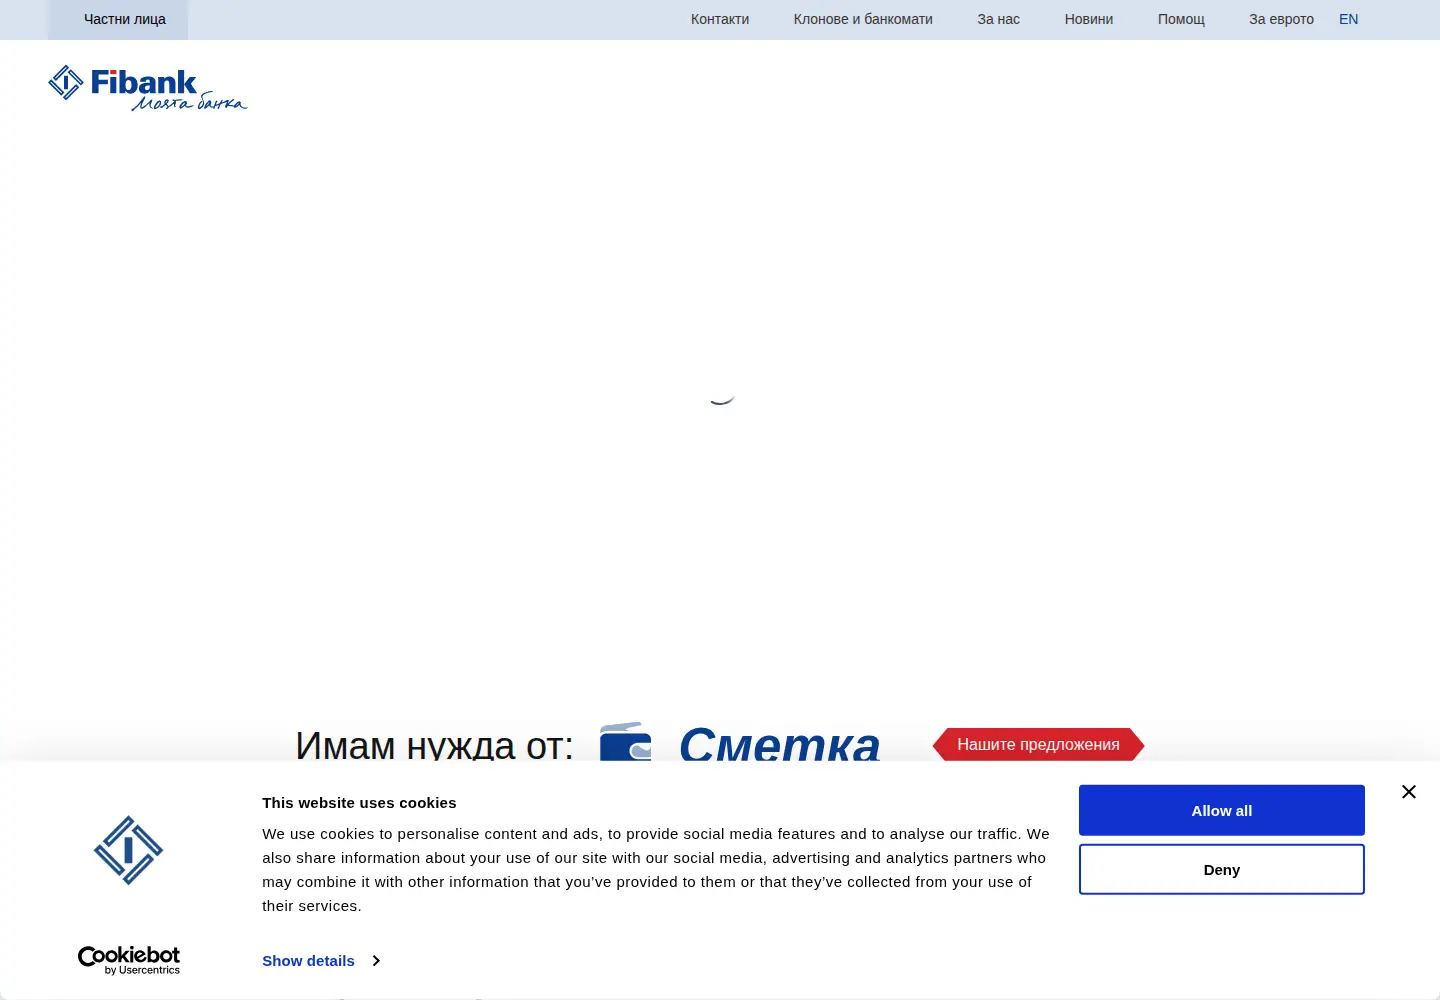The width and height of the screenshot is (1440, 1000).
Task: Click the Fibank logo
Action: 148,88
